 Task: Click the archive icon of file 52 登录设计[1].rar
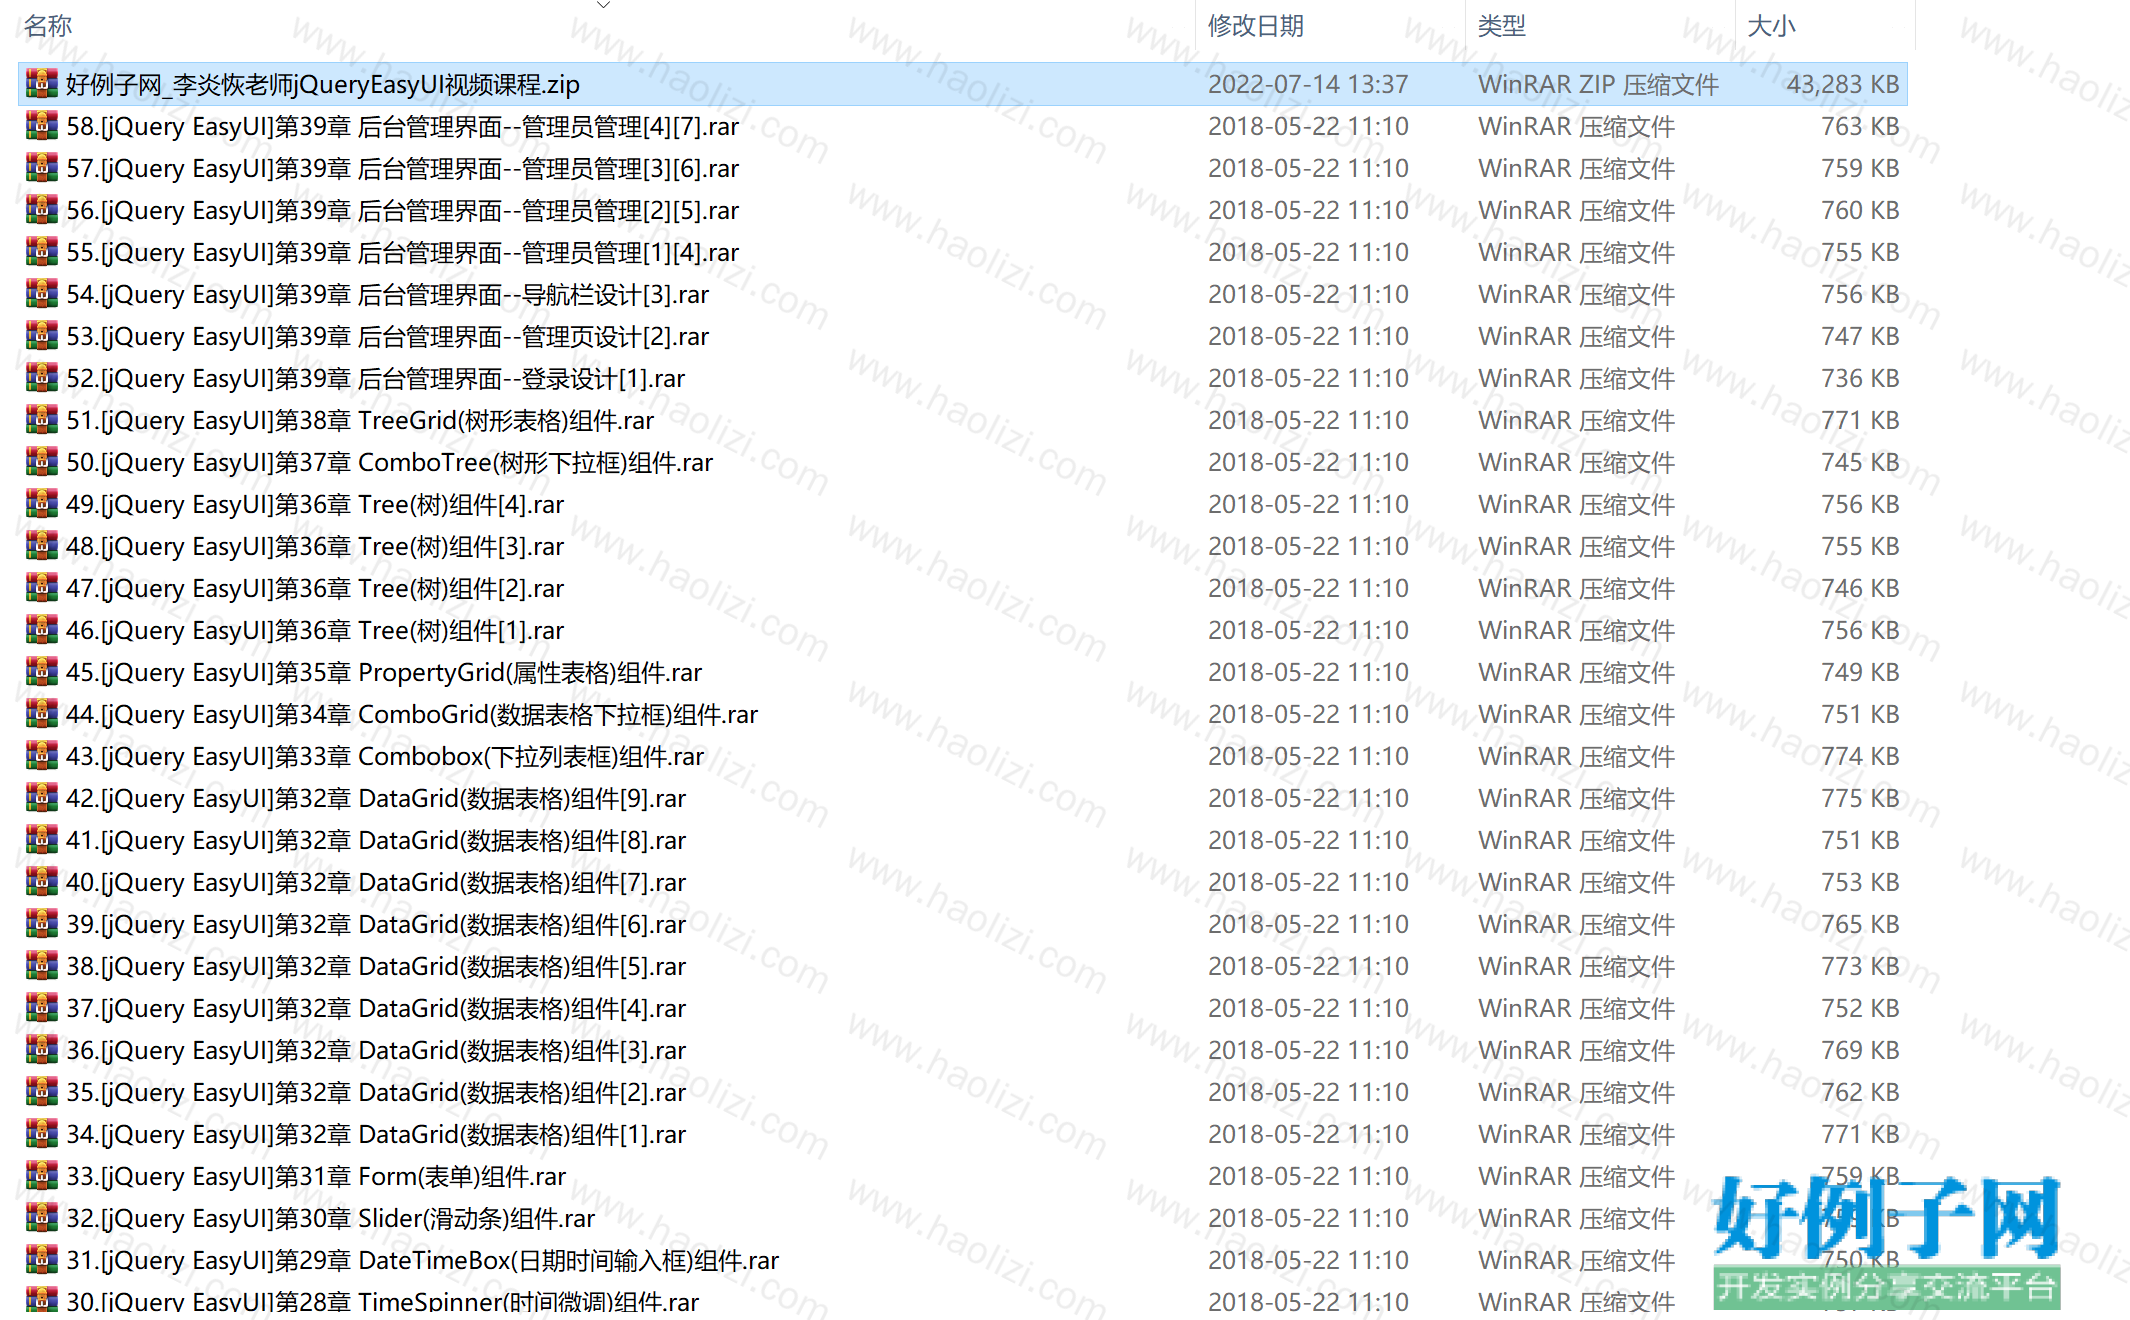(41, 378)
